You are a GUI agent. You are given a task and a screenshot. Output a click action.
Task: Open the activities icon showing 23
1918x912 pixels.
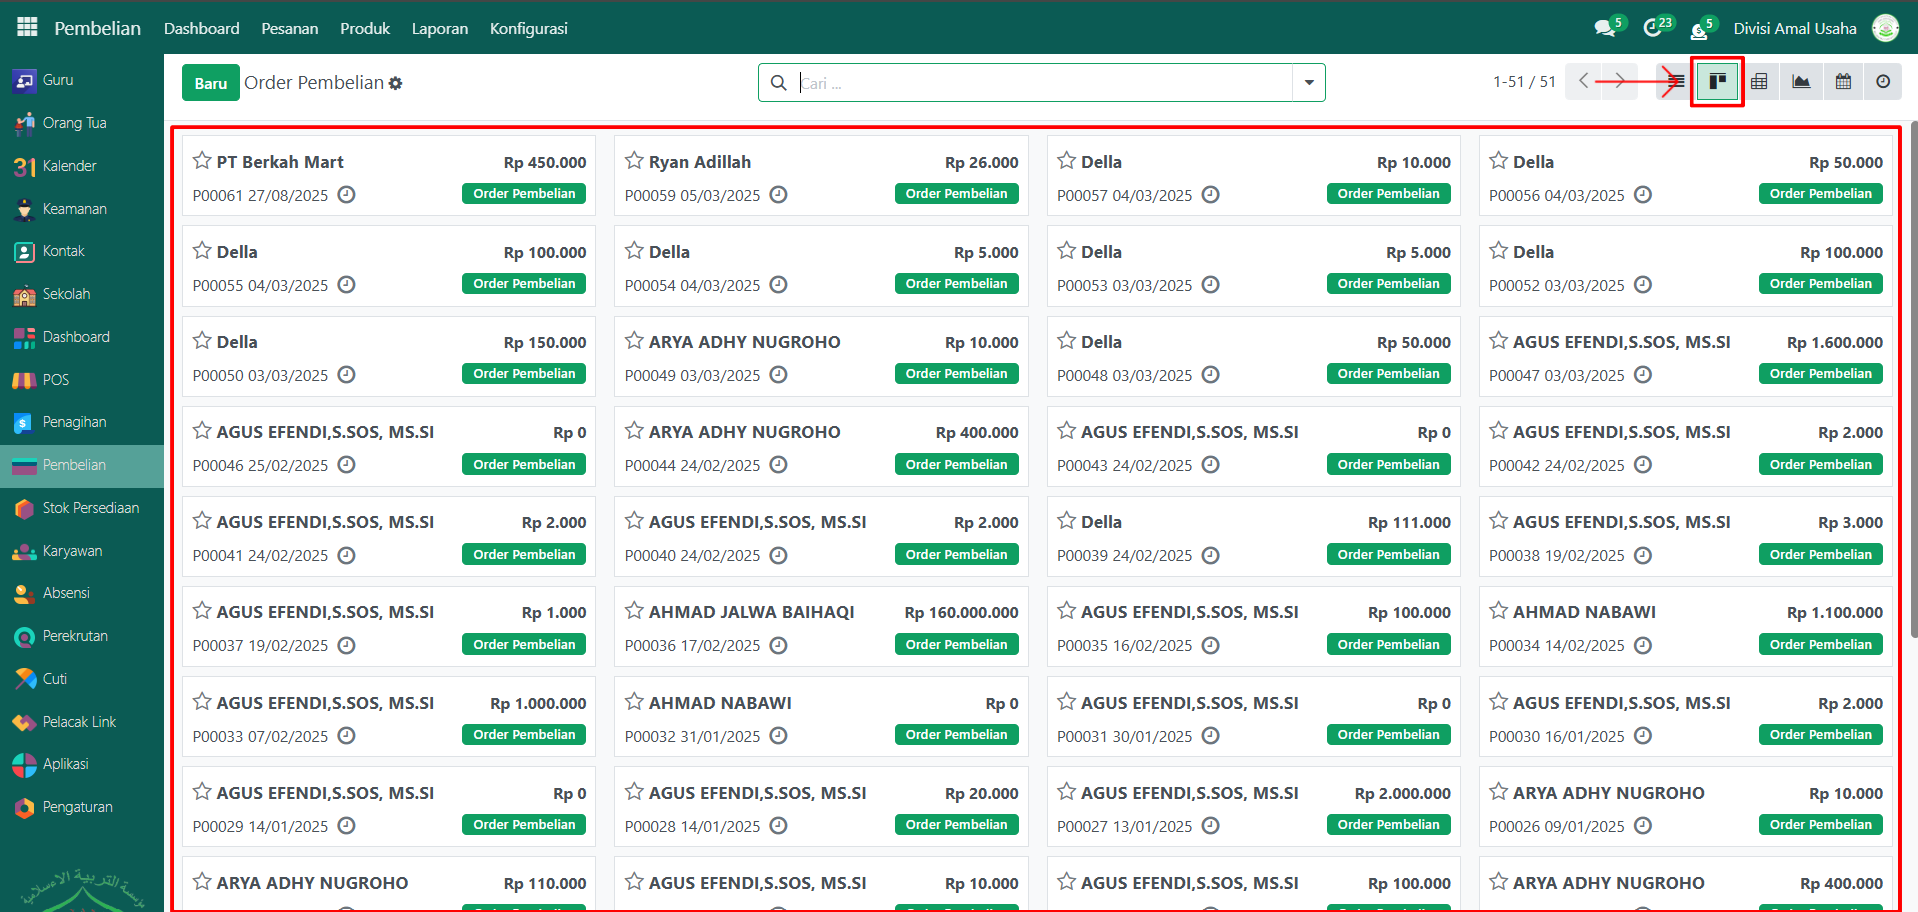click(x=1653, y=28)
